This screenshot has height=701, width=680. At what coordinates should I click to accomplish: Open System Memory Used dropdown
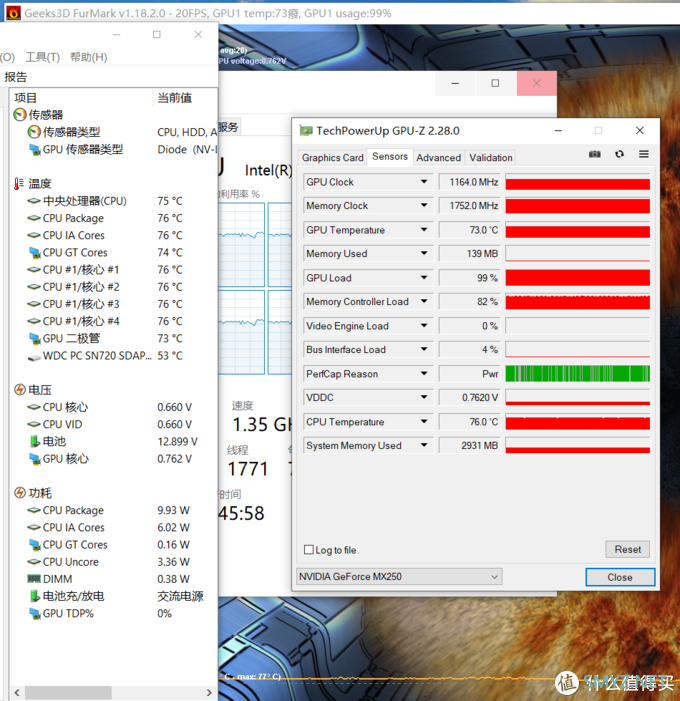click(424, 445)
